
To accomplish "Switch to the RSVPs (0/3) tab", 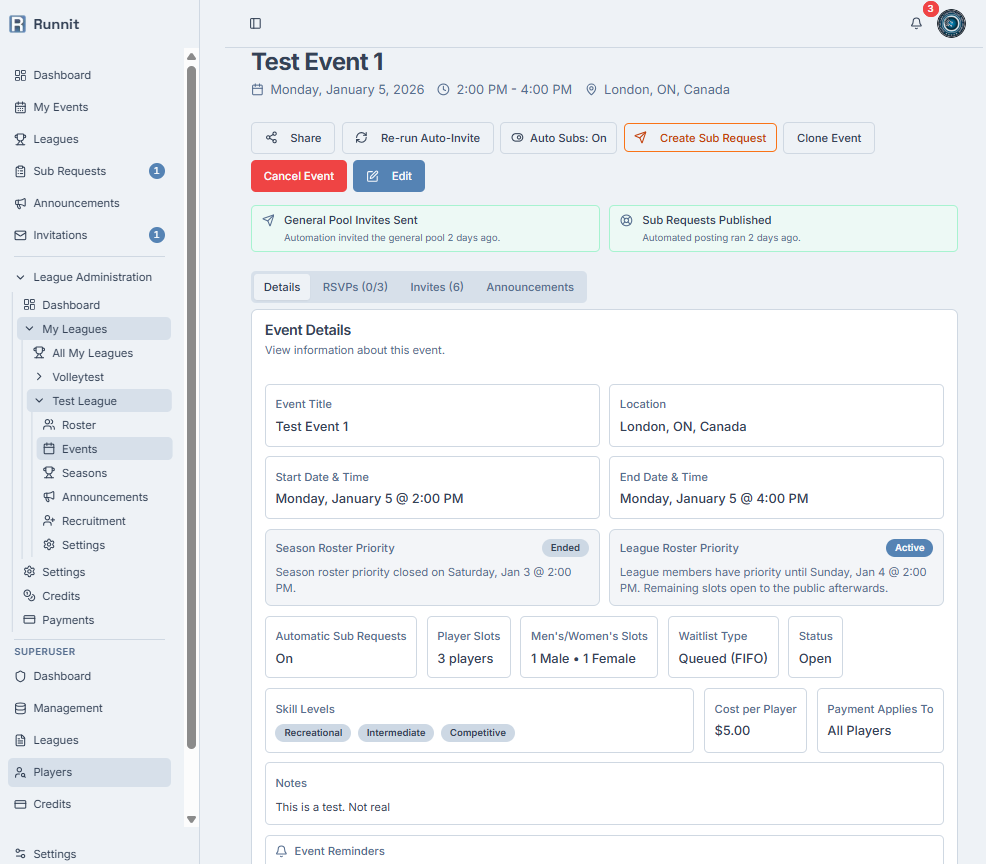I will coord(355,287).
